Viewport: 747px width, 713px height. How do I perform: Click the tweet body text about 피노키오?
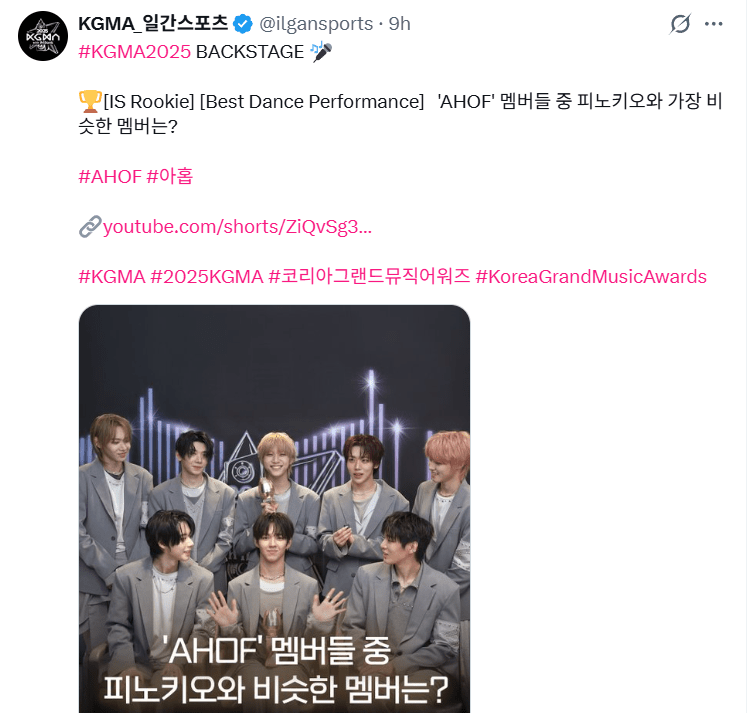(x=400, y=114)
